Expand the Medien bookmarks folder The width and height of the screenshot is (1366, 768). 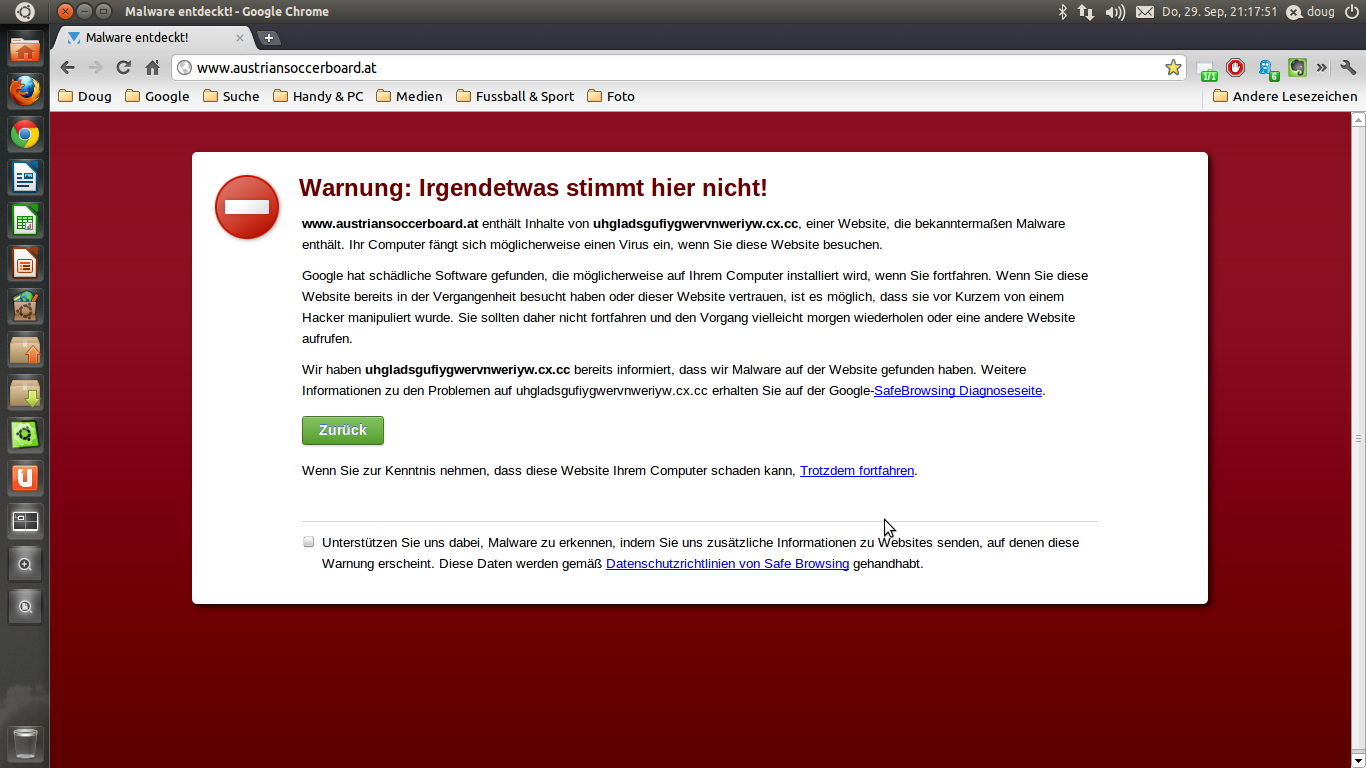pos(409,96)
